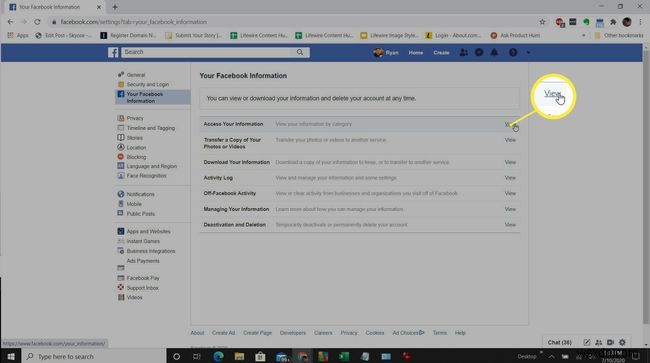Open the Messenger icon in Facebook header
The image size is (650, 363).
tap(479, 53)
